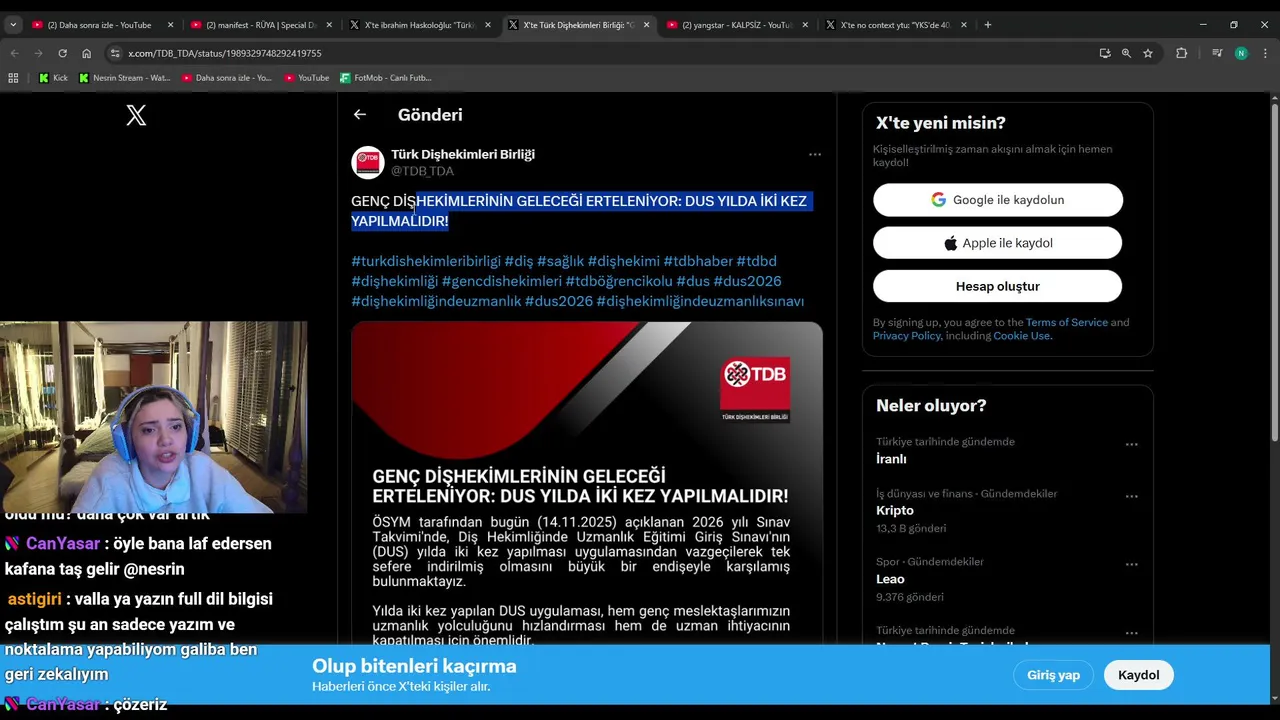Select the 'X'te Türk Dişhekimleri Birliği' tab
This screenshot has width=1280, height=720.
(578, 25)
